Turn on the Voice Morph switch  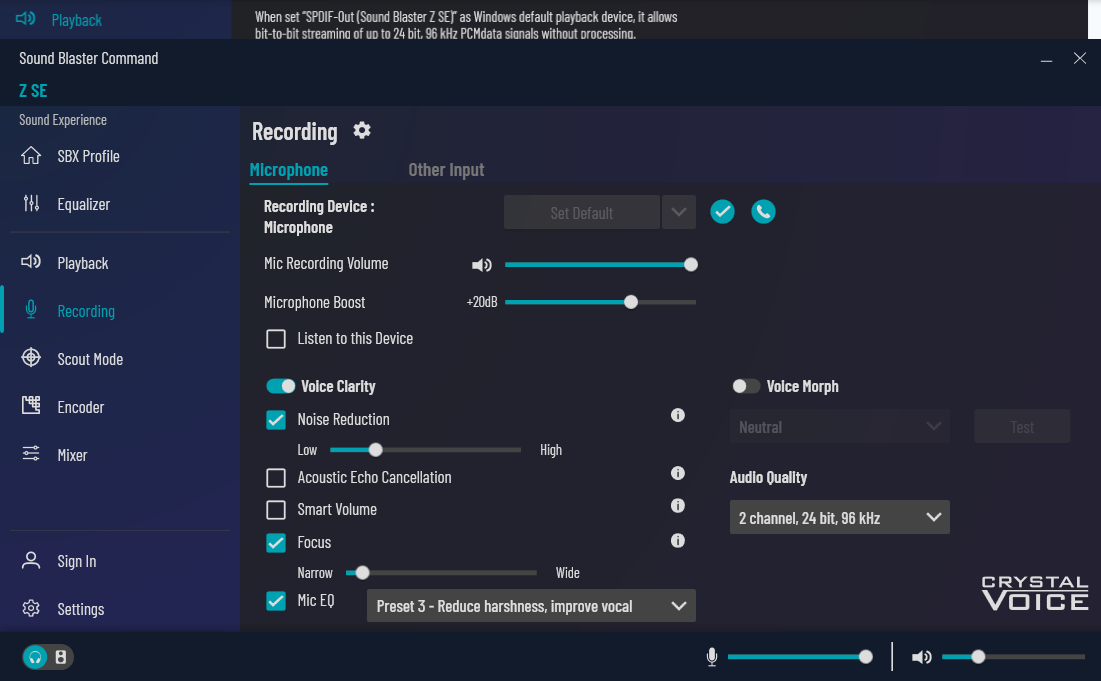(x=746, y=386)
